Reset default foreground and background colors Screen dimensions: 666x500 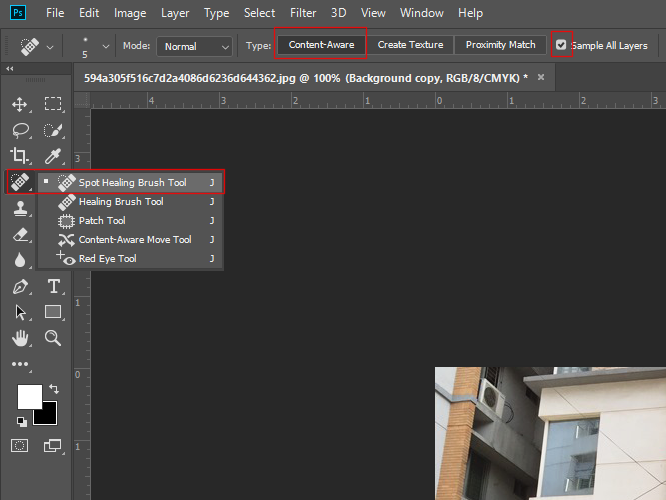pyautogui.click(x=22, y=421)
